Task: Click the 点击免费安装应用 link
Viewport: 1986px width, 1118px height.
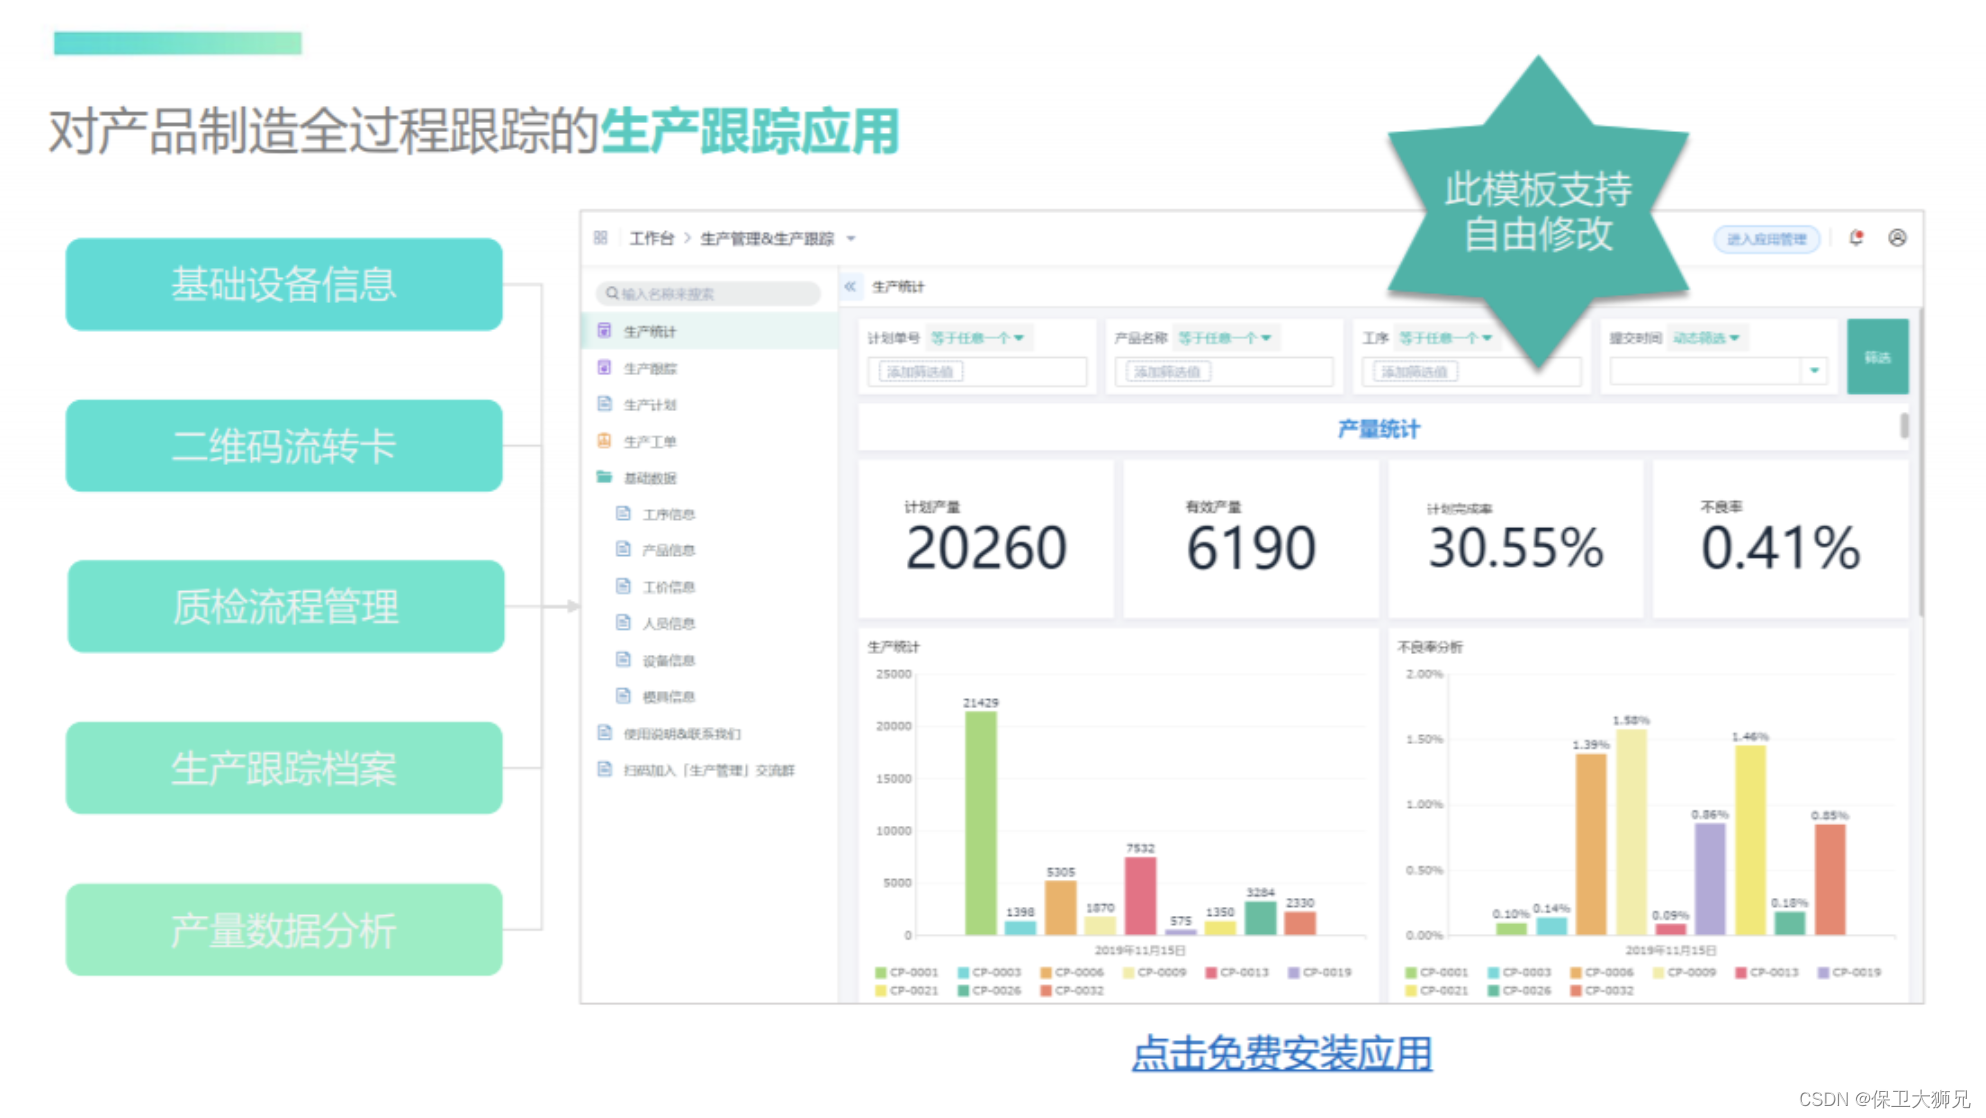Action: 1281,1053
